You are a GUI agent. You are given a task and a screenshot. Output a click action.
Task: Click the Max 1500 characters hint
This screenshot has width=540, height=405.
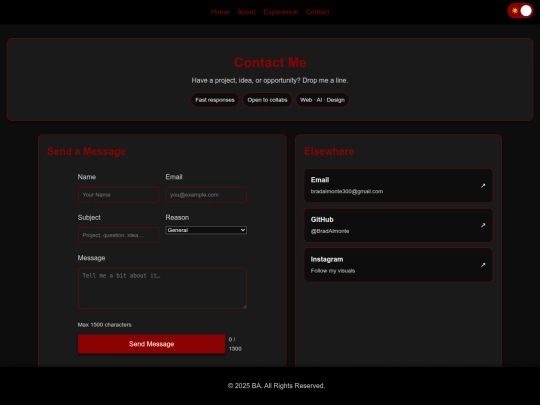tap(104, 325)
